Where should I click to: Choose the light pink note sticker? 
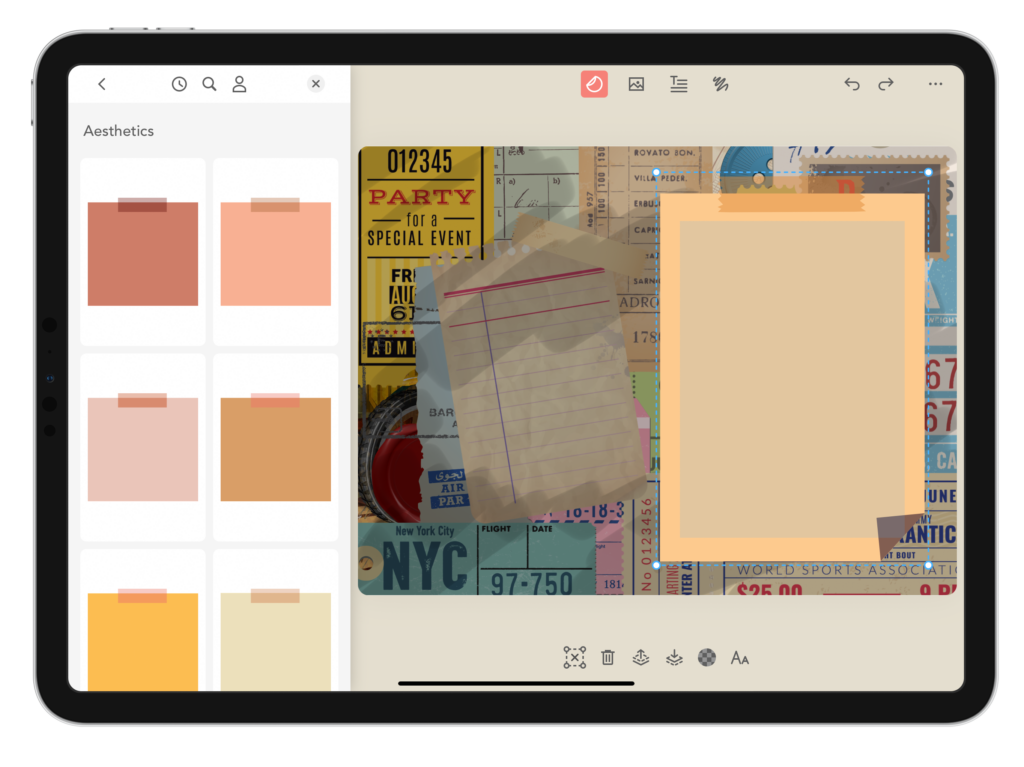142,447
